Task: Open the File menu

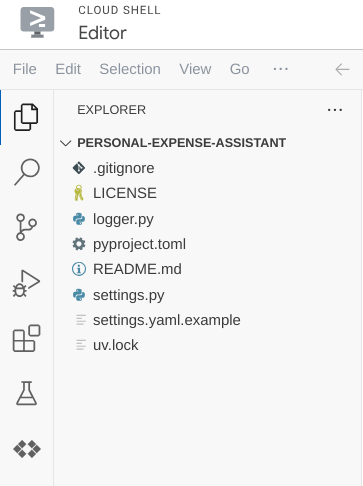Action: click(25, 69)
